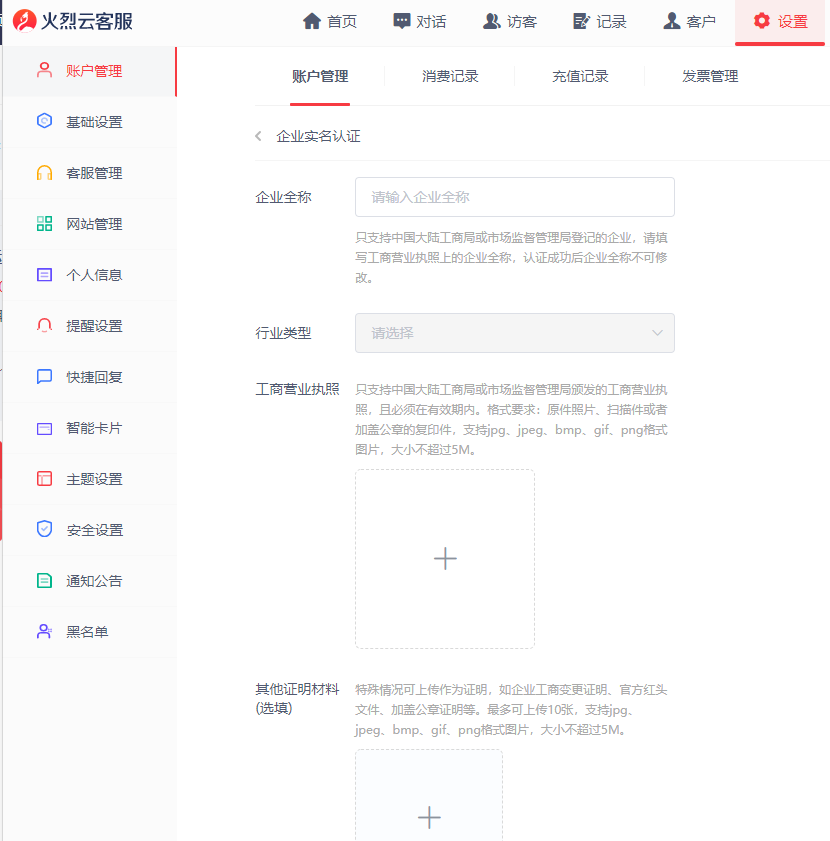Switch to the 充值记录 tab
The height and width of the screenshot is (841, 830).
pyautogui.click(x=580, y=76)
